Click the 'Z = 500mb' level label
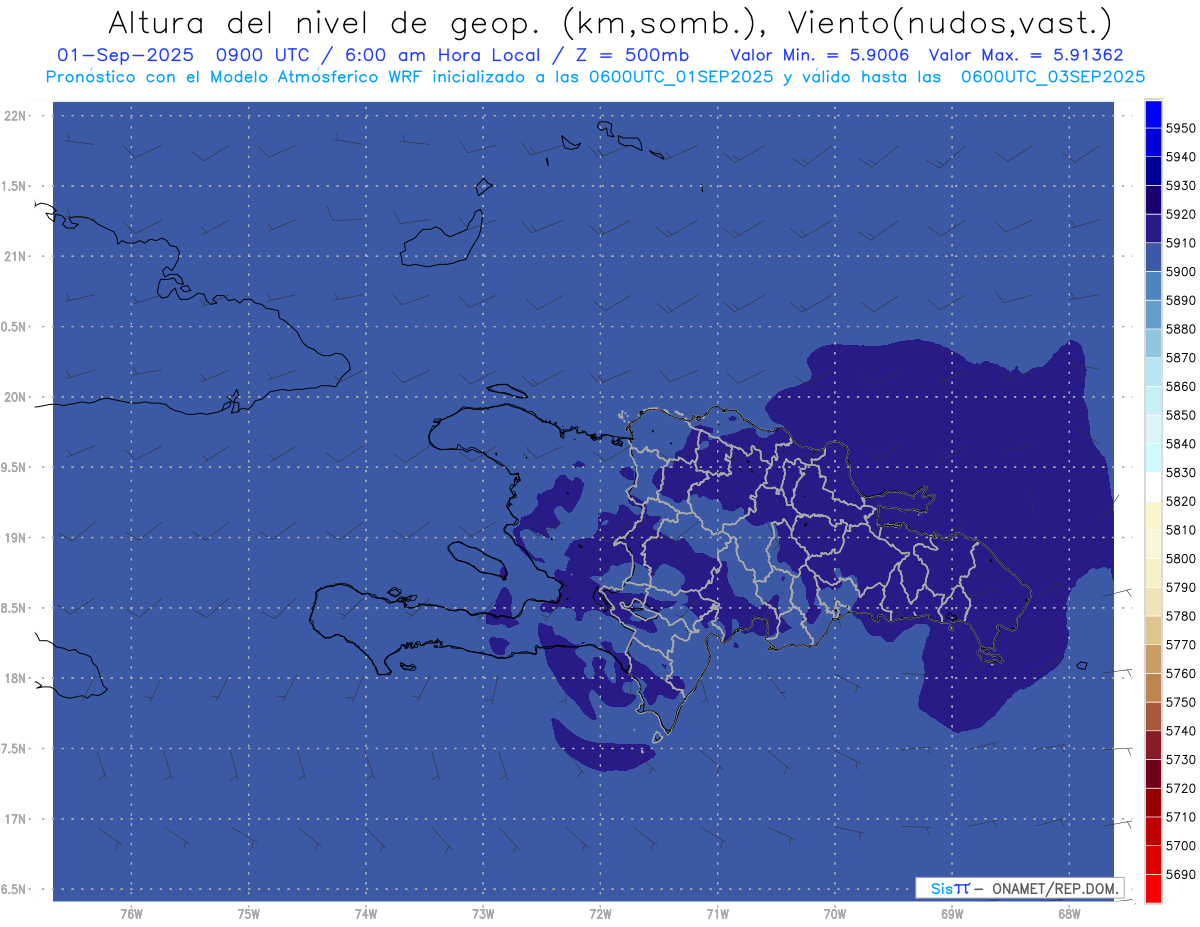This screenshot has width=1200, height=927. [629, 54]
